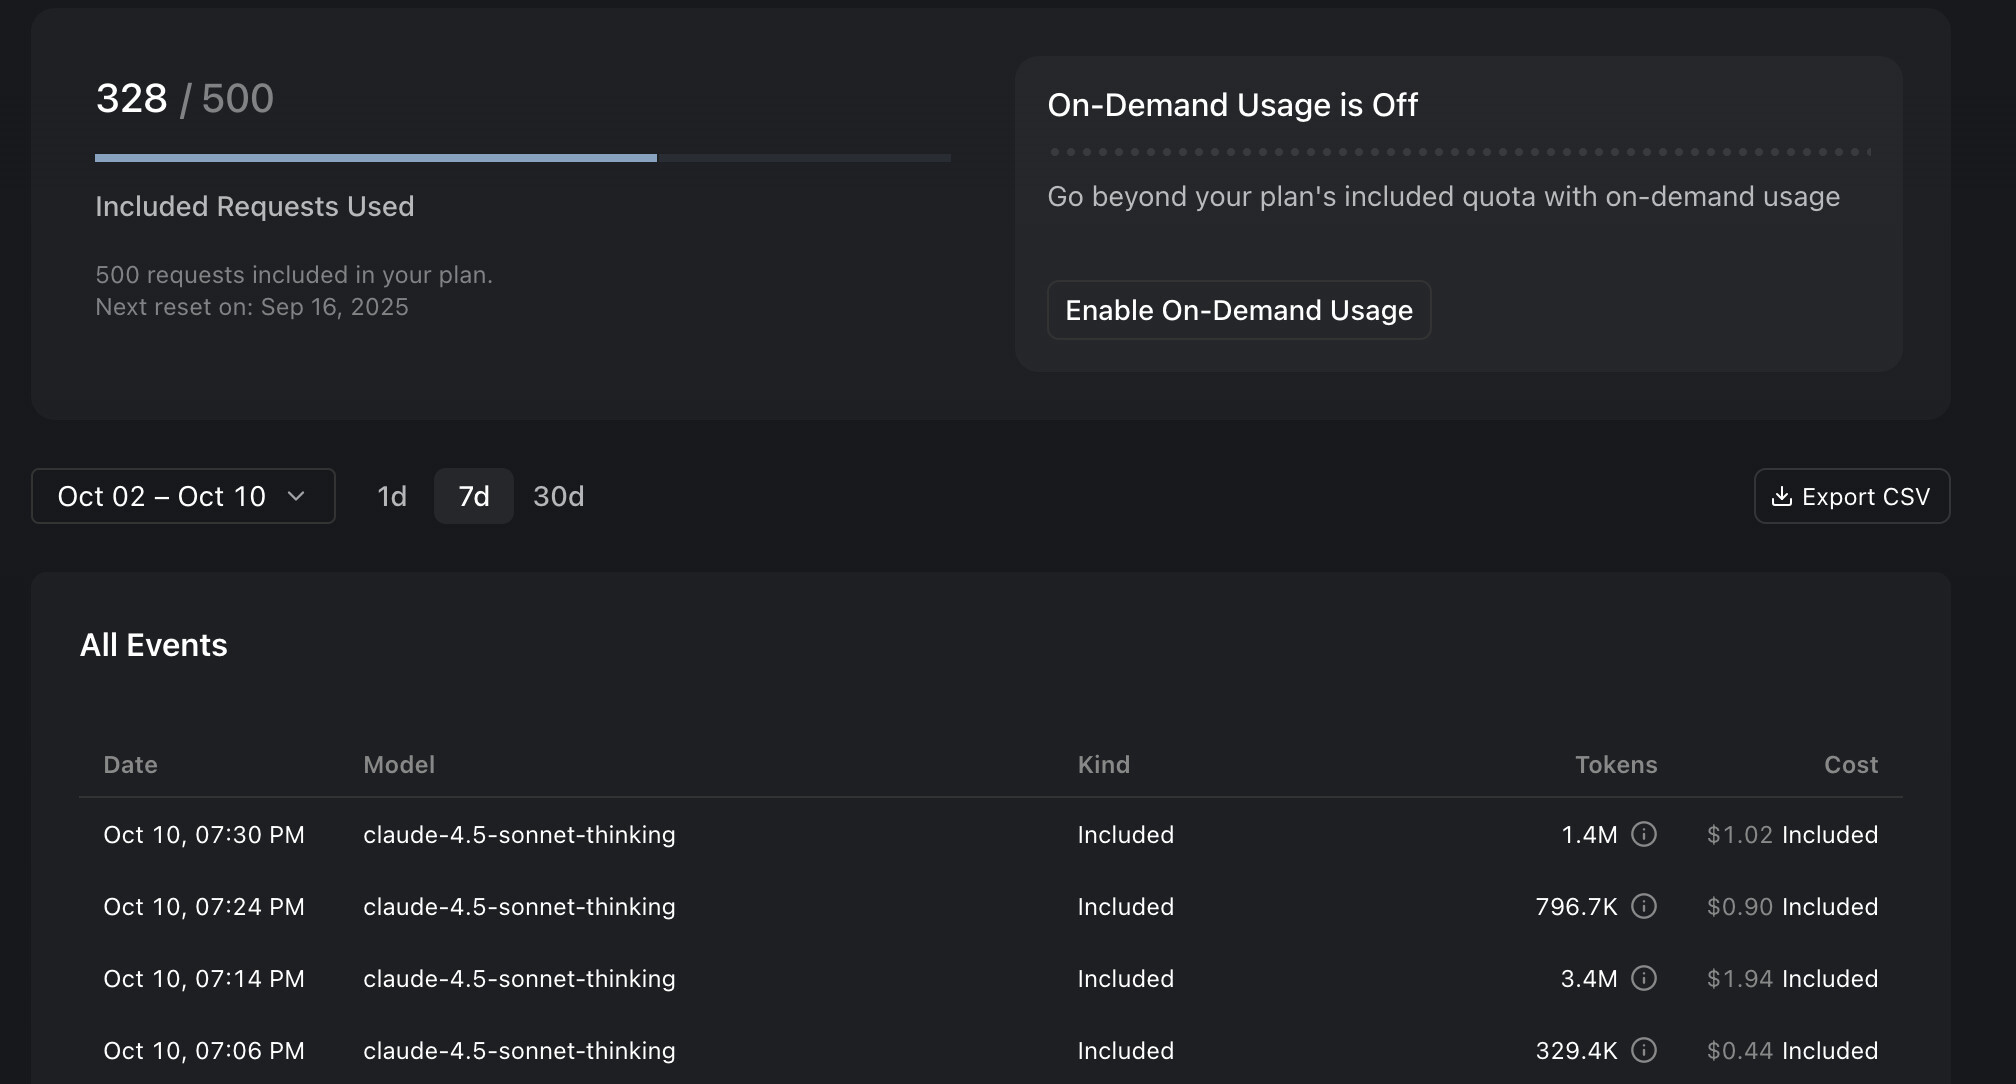Click the Date column header
2016x1084 pixels.
(x=131, y=765)
